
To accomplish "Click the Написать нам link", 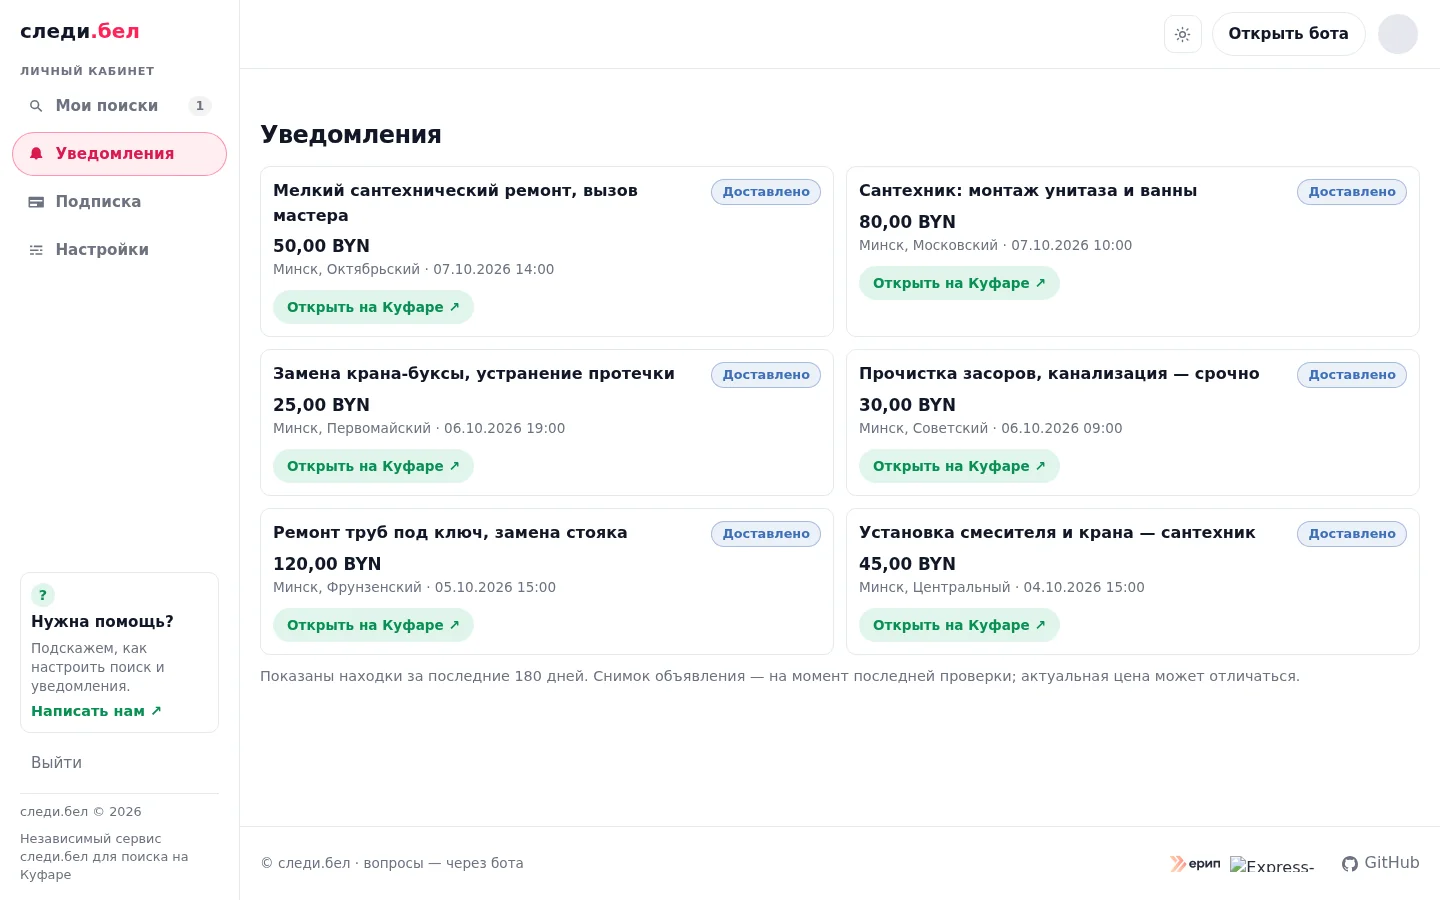I will (96, 711).
